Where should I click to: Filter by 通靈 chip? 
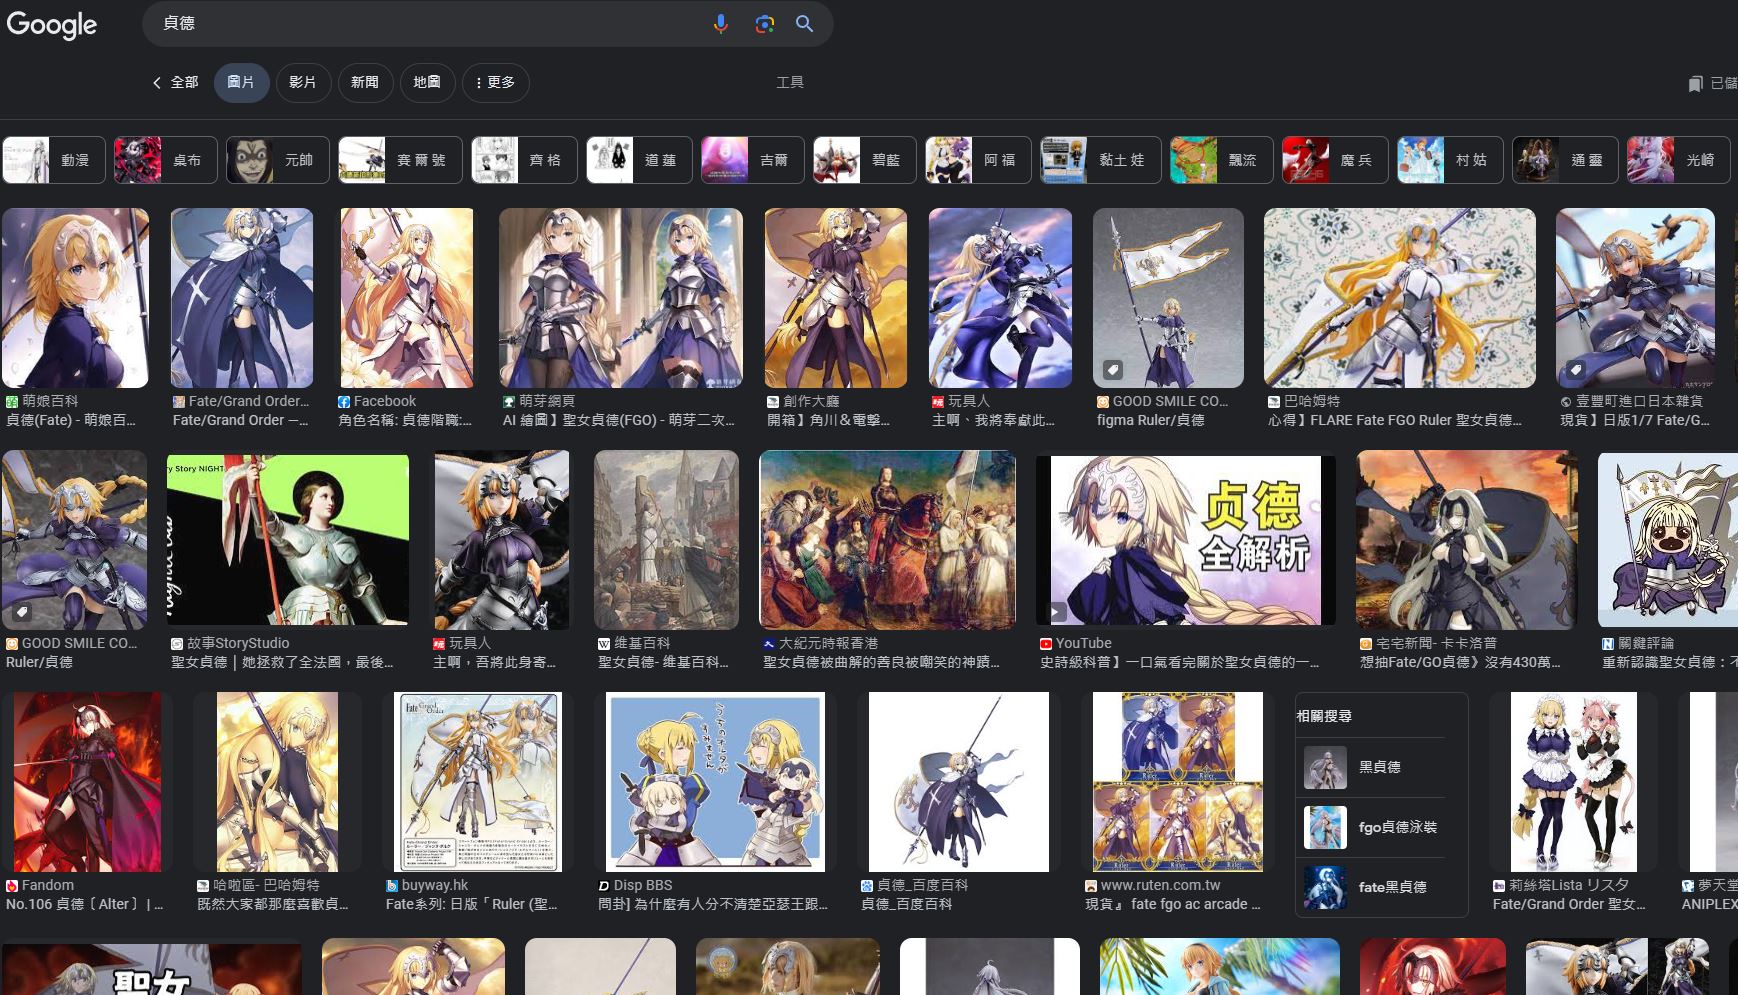(x=1565, y=160)
